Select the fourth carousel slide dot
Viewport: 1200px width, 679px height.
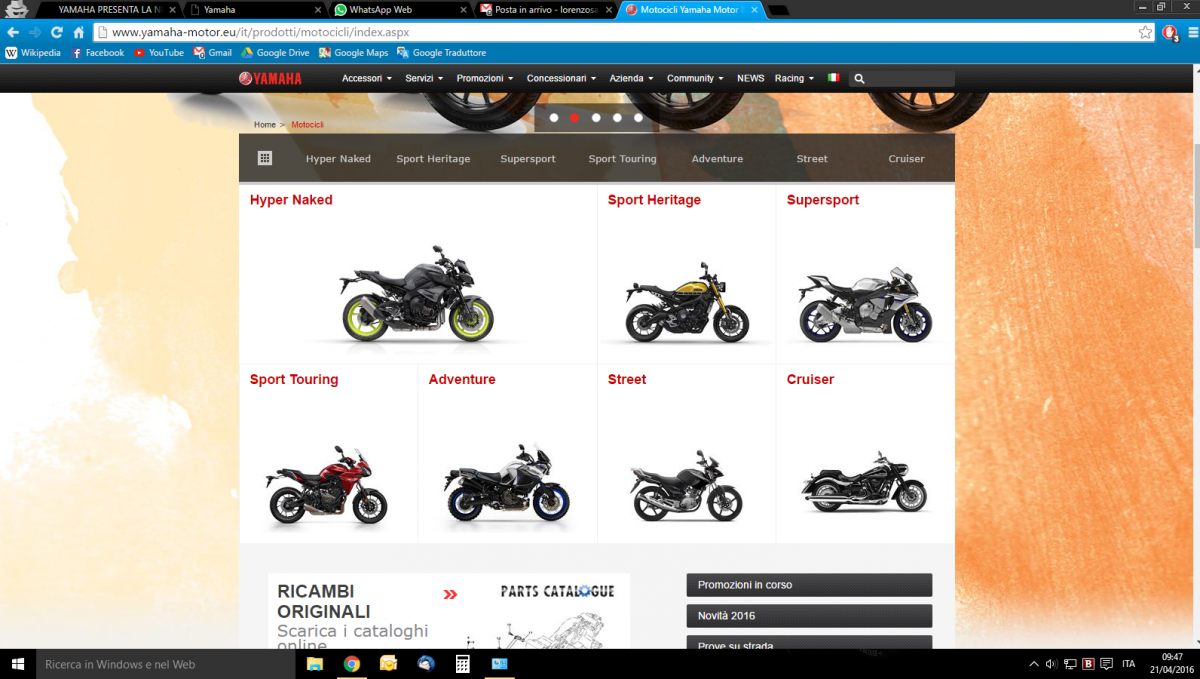[617, 118]
